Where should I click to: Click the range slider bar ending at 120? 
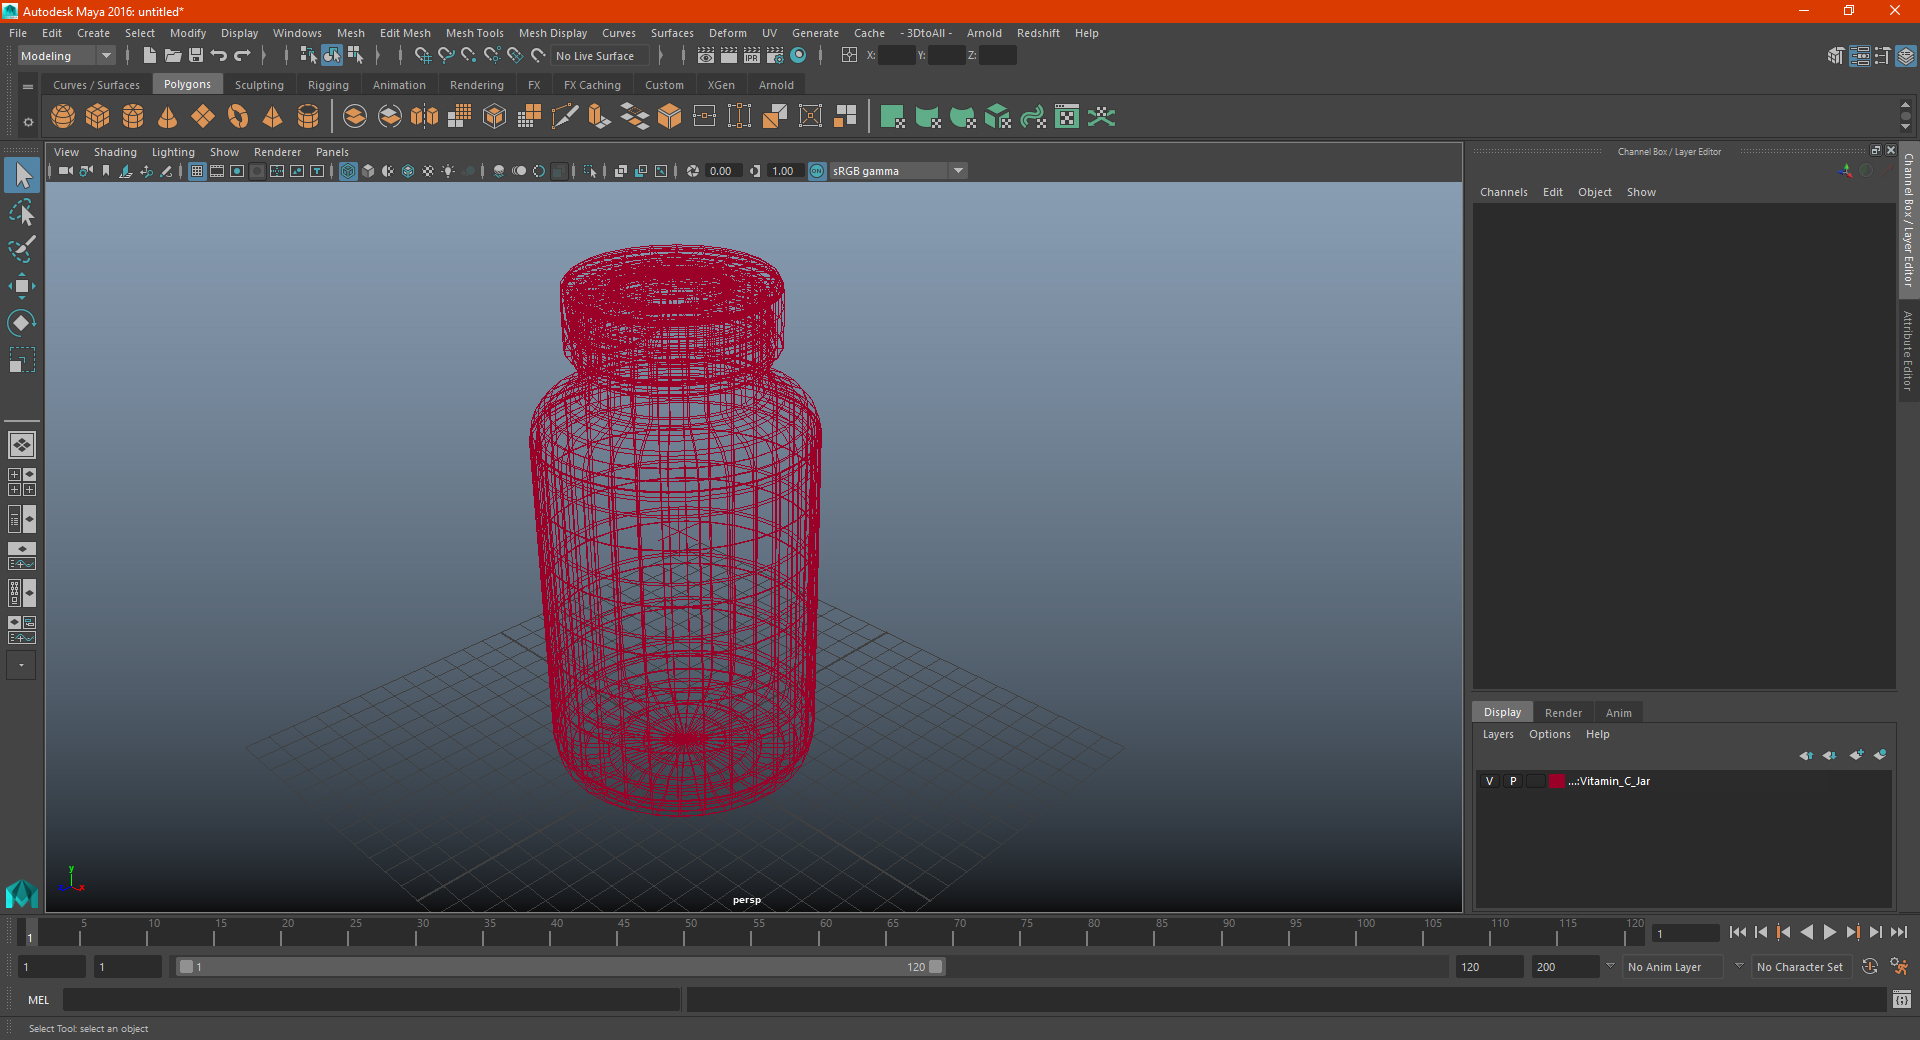tap(560, 967)
